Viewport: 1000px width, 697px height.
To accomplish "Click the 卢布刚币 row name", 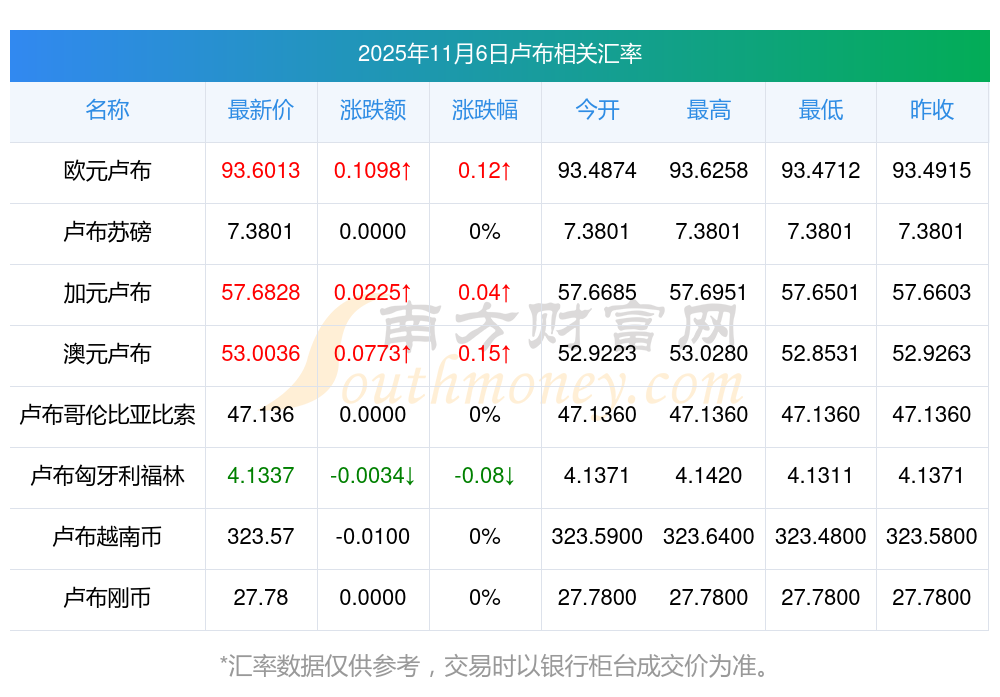I will click(107, 598).
